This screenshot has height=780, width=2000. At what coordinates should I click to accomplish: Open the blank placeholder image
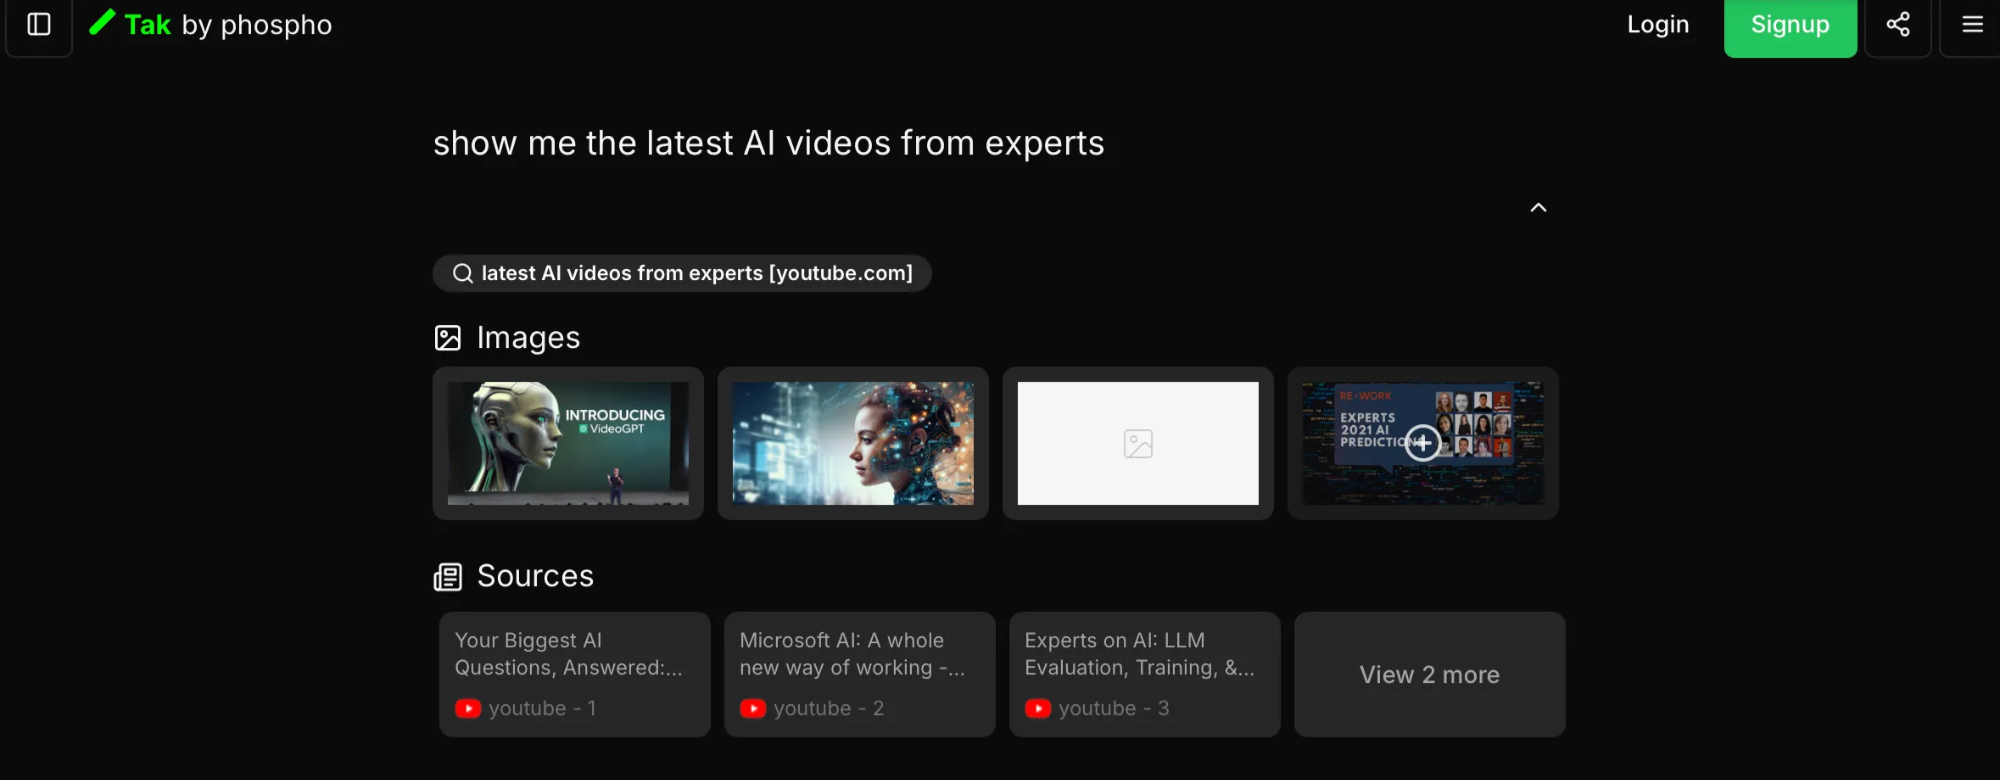click(x=1138, y=443)
